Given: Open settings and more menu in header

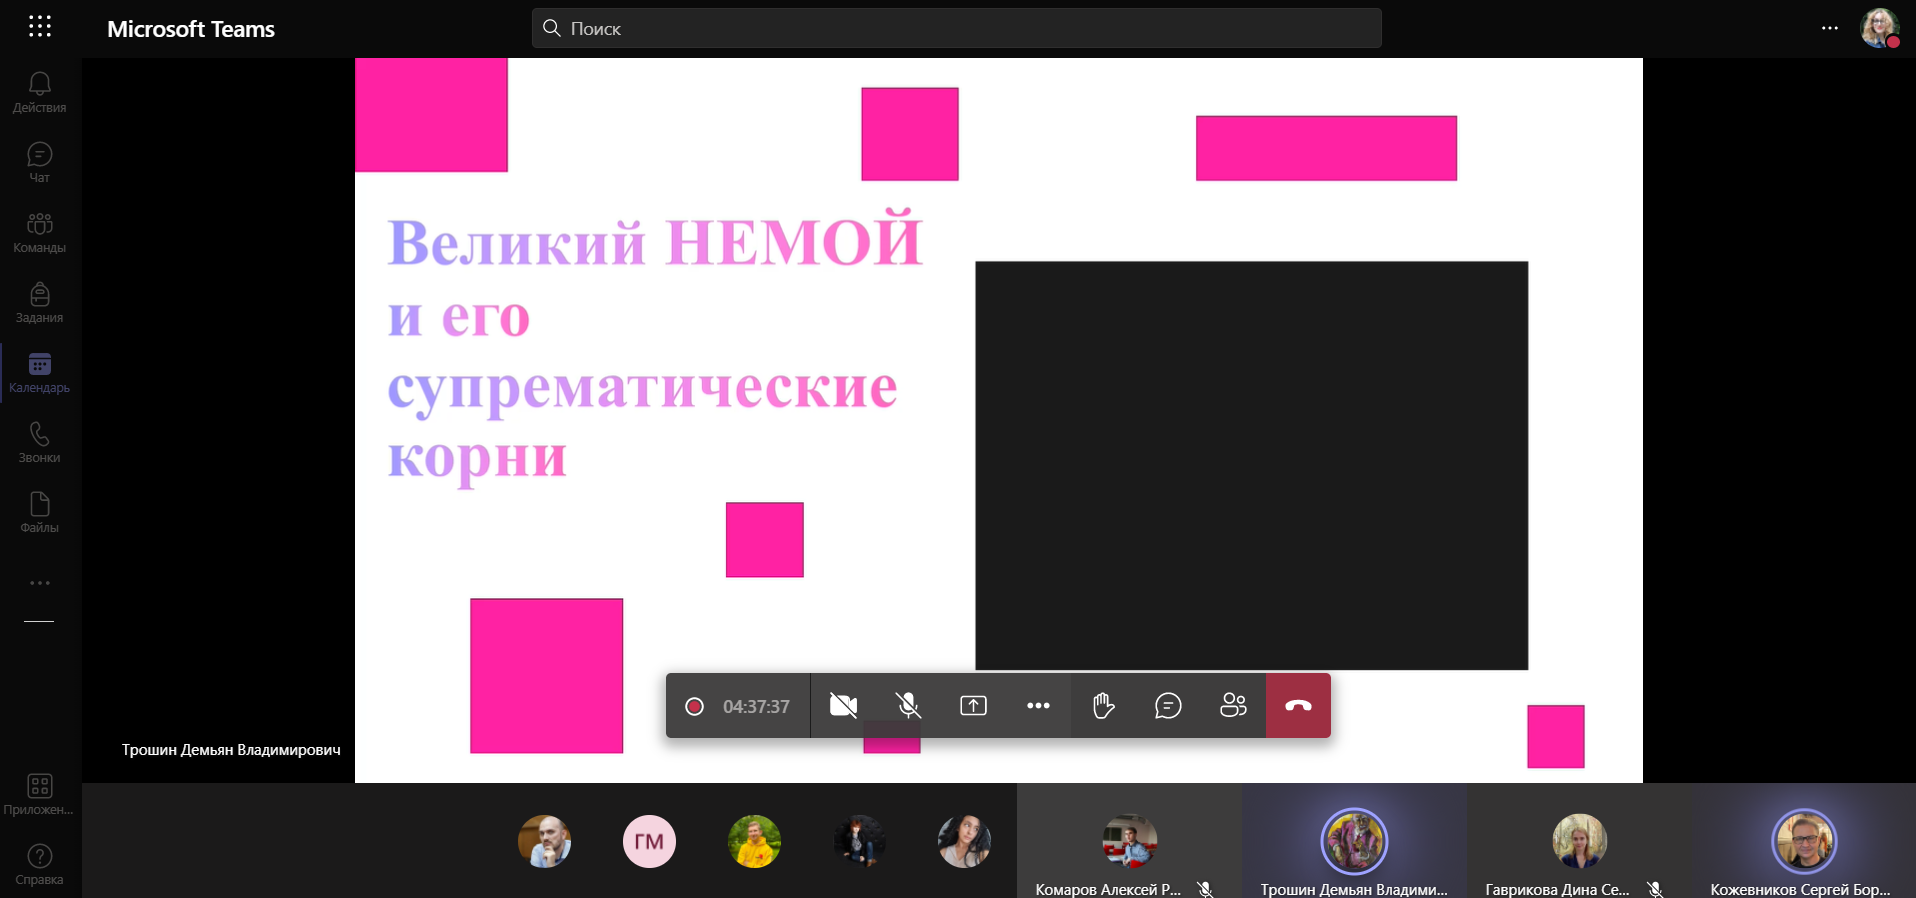Looking at the screenshot, I should tap(1829, 28).
